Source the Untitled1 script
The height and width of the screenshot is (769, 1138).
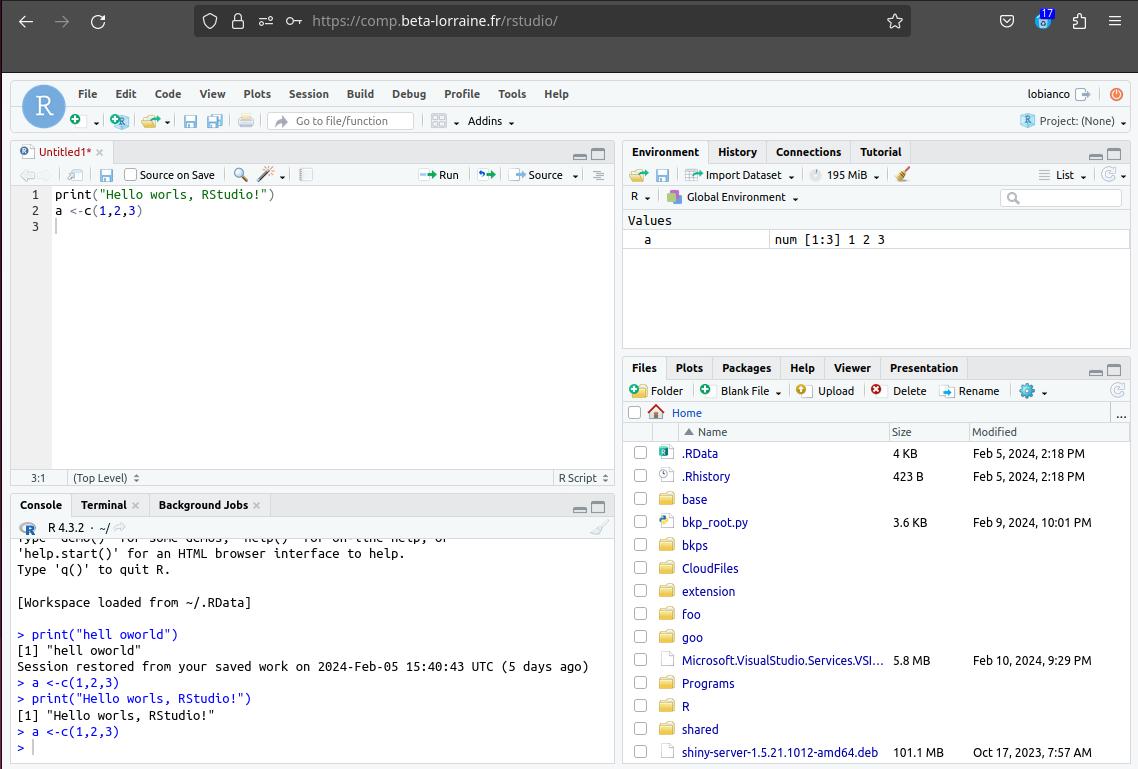point(541,174)
